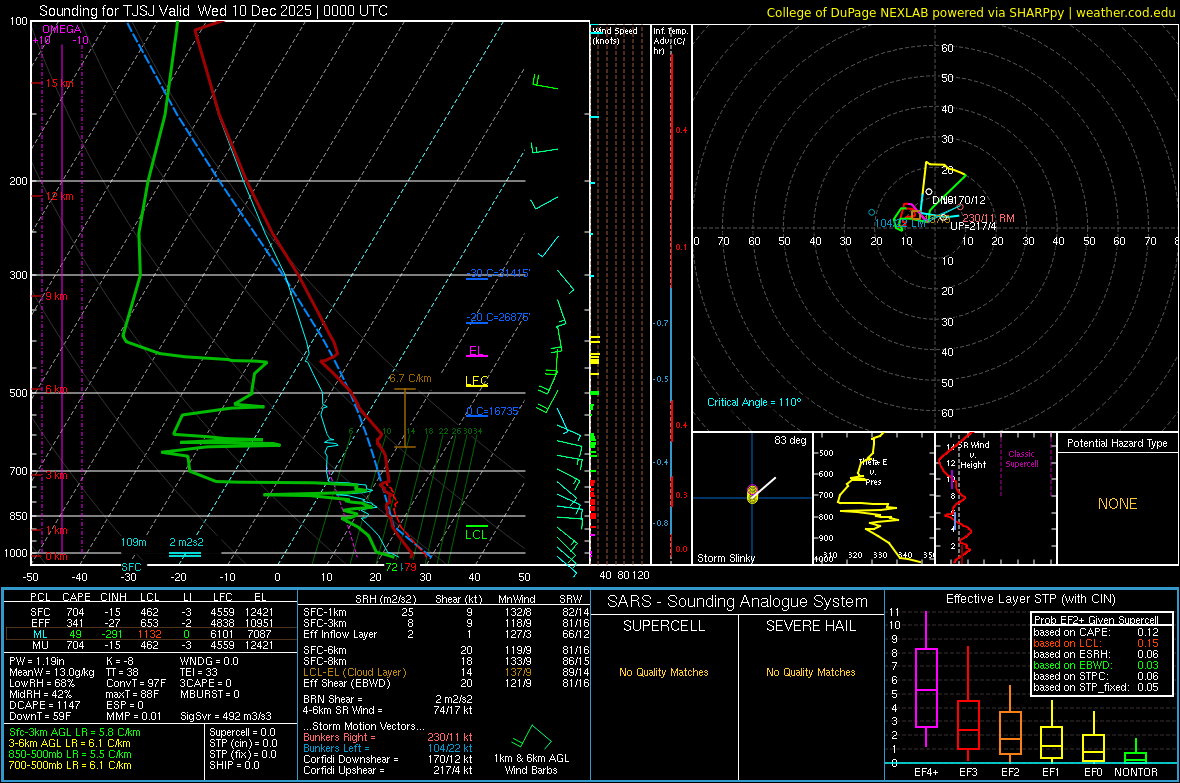Click the SARS - Sounding Analogue System header

[737, 602]
